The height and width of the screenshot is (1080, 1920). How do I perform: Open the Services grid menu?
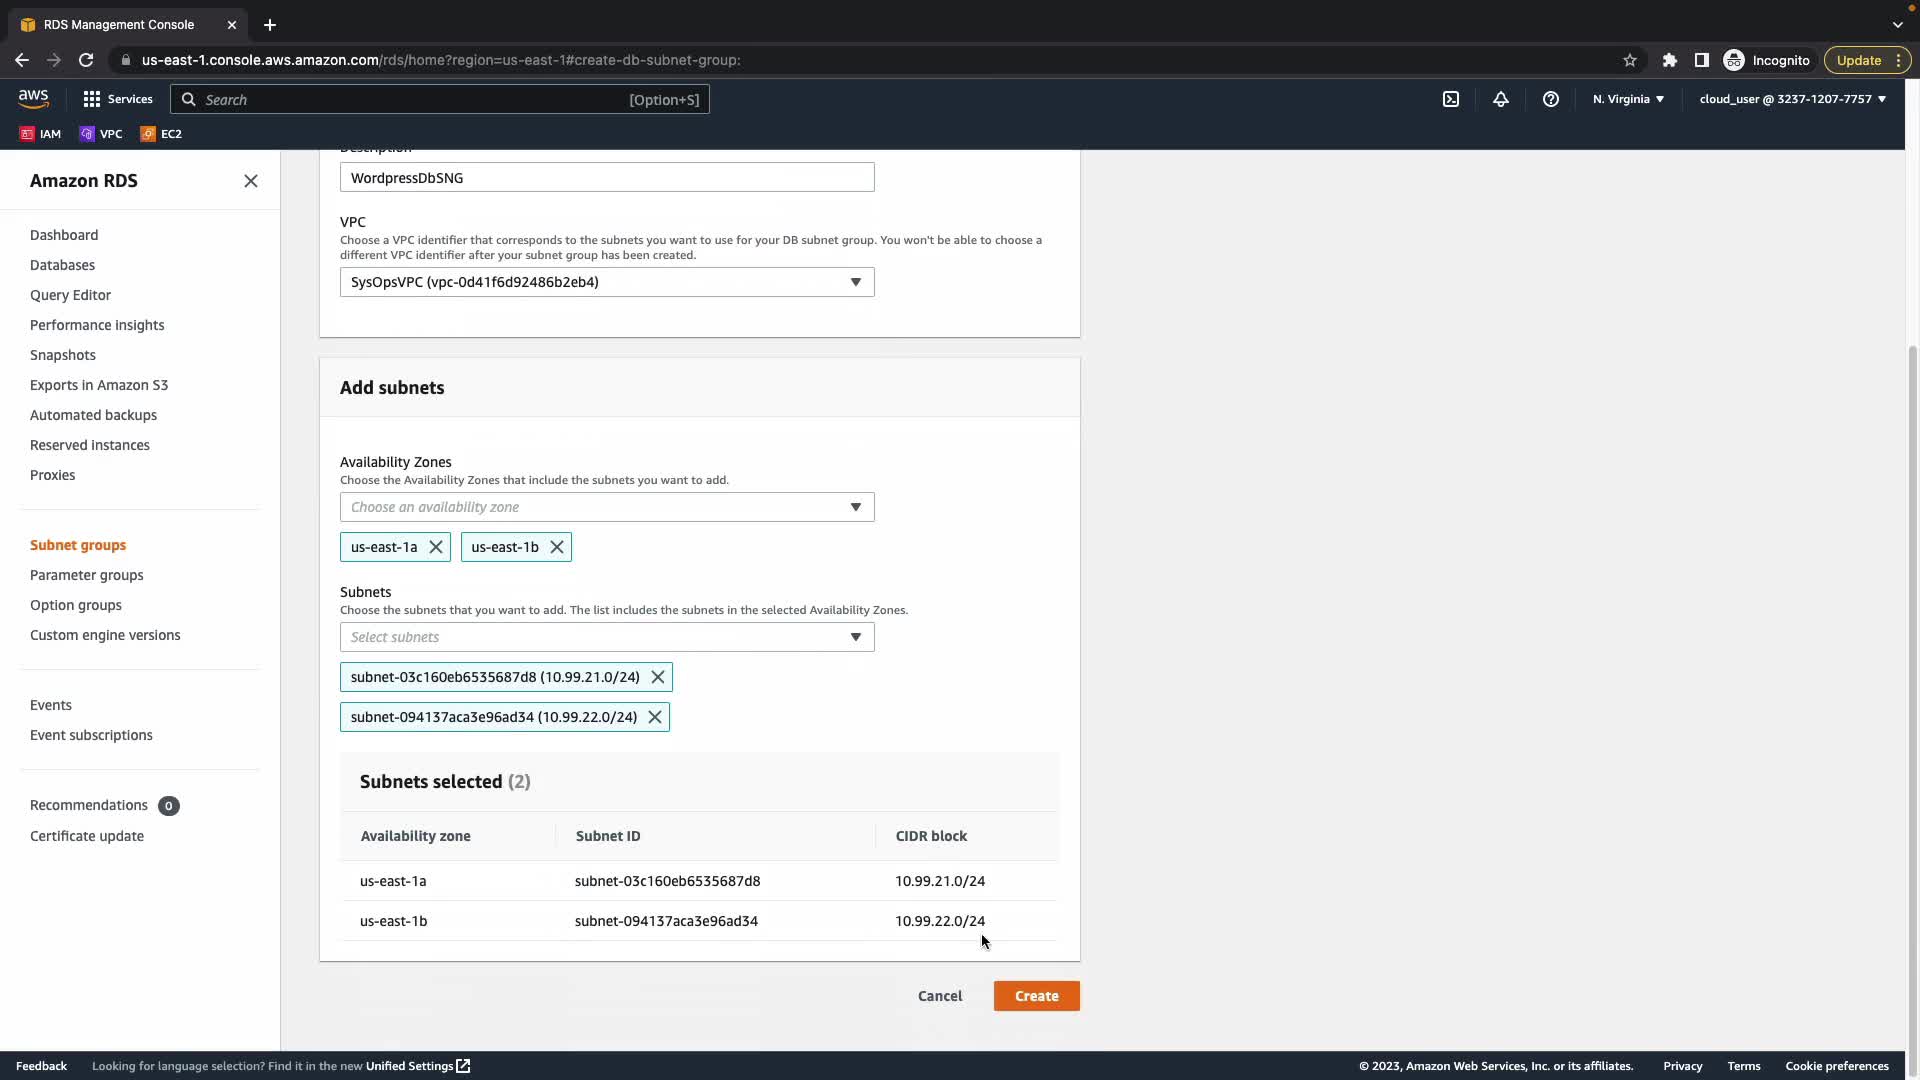point(118,99)
